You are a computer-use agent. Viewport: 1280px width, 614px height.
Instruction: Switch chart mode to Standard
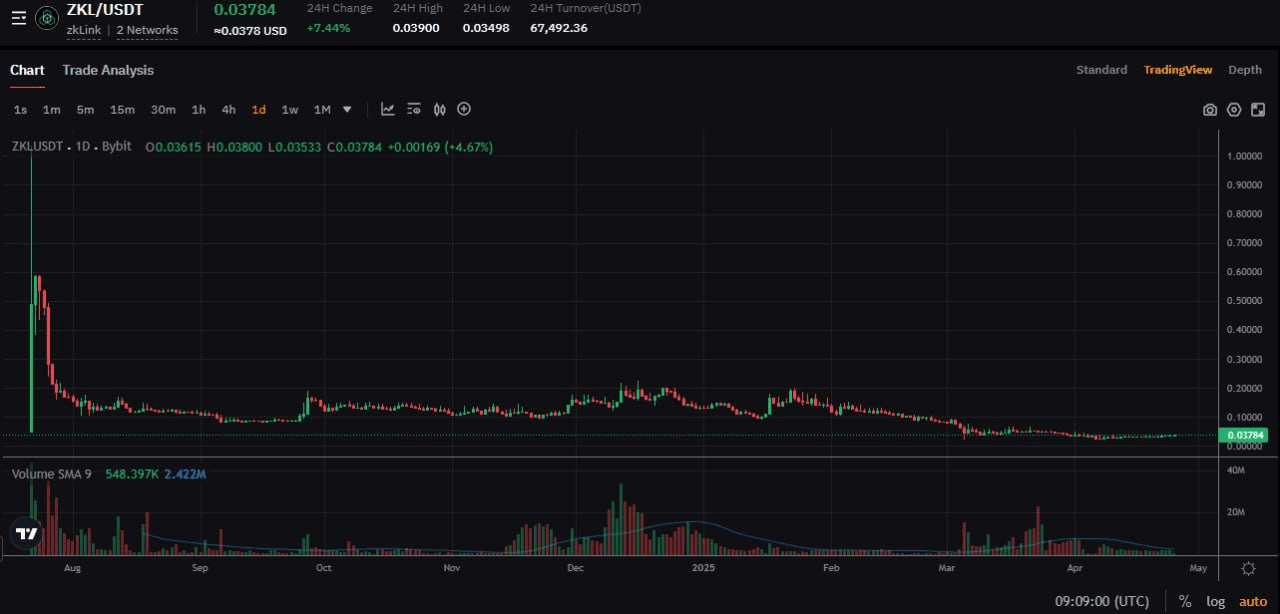[x=1101, y=69]
